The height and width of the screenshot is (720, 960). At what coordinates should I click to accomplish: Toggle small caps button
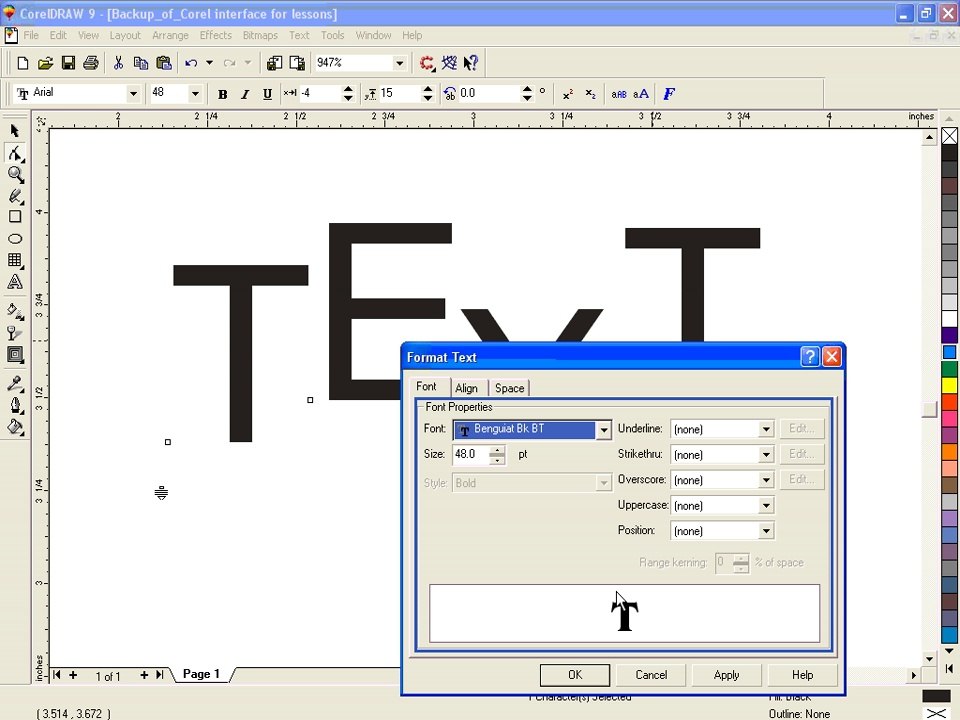click(618, 94)
